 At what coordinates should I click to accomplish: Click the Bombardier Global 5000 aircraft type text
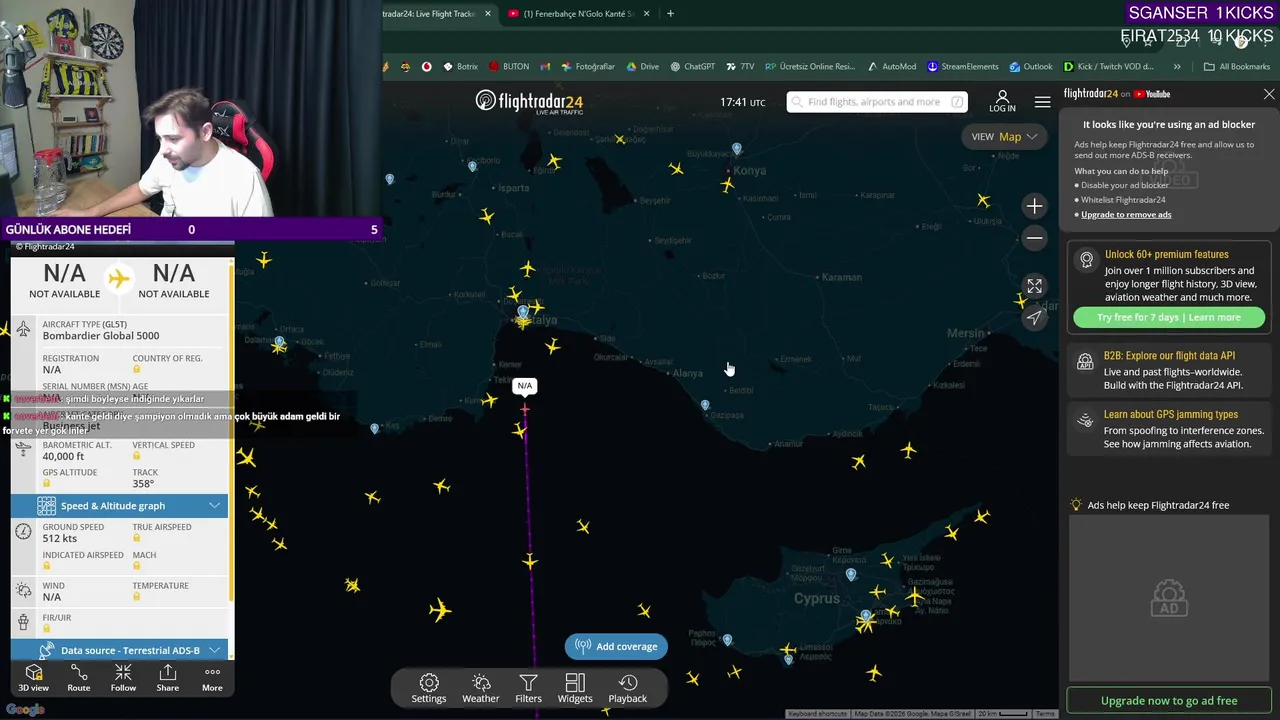coord(101,336)
